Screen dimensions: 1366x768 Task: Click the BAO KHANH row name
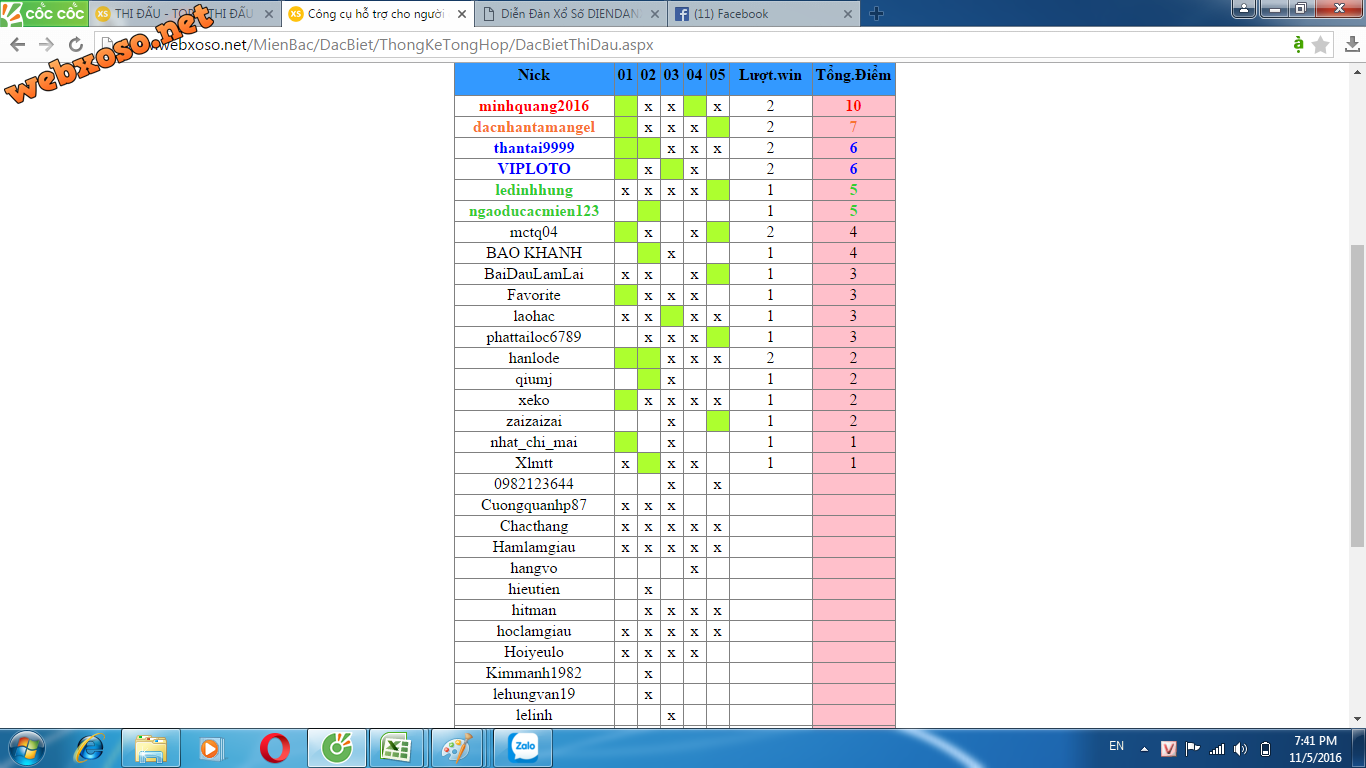point(534,253)
